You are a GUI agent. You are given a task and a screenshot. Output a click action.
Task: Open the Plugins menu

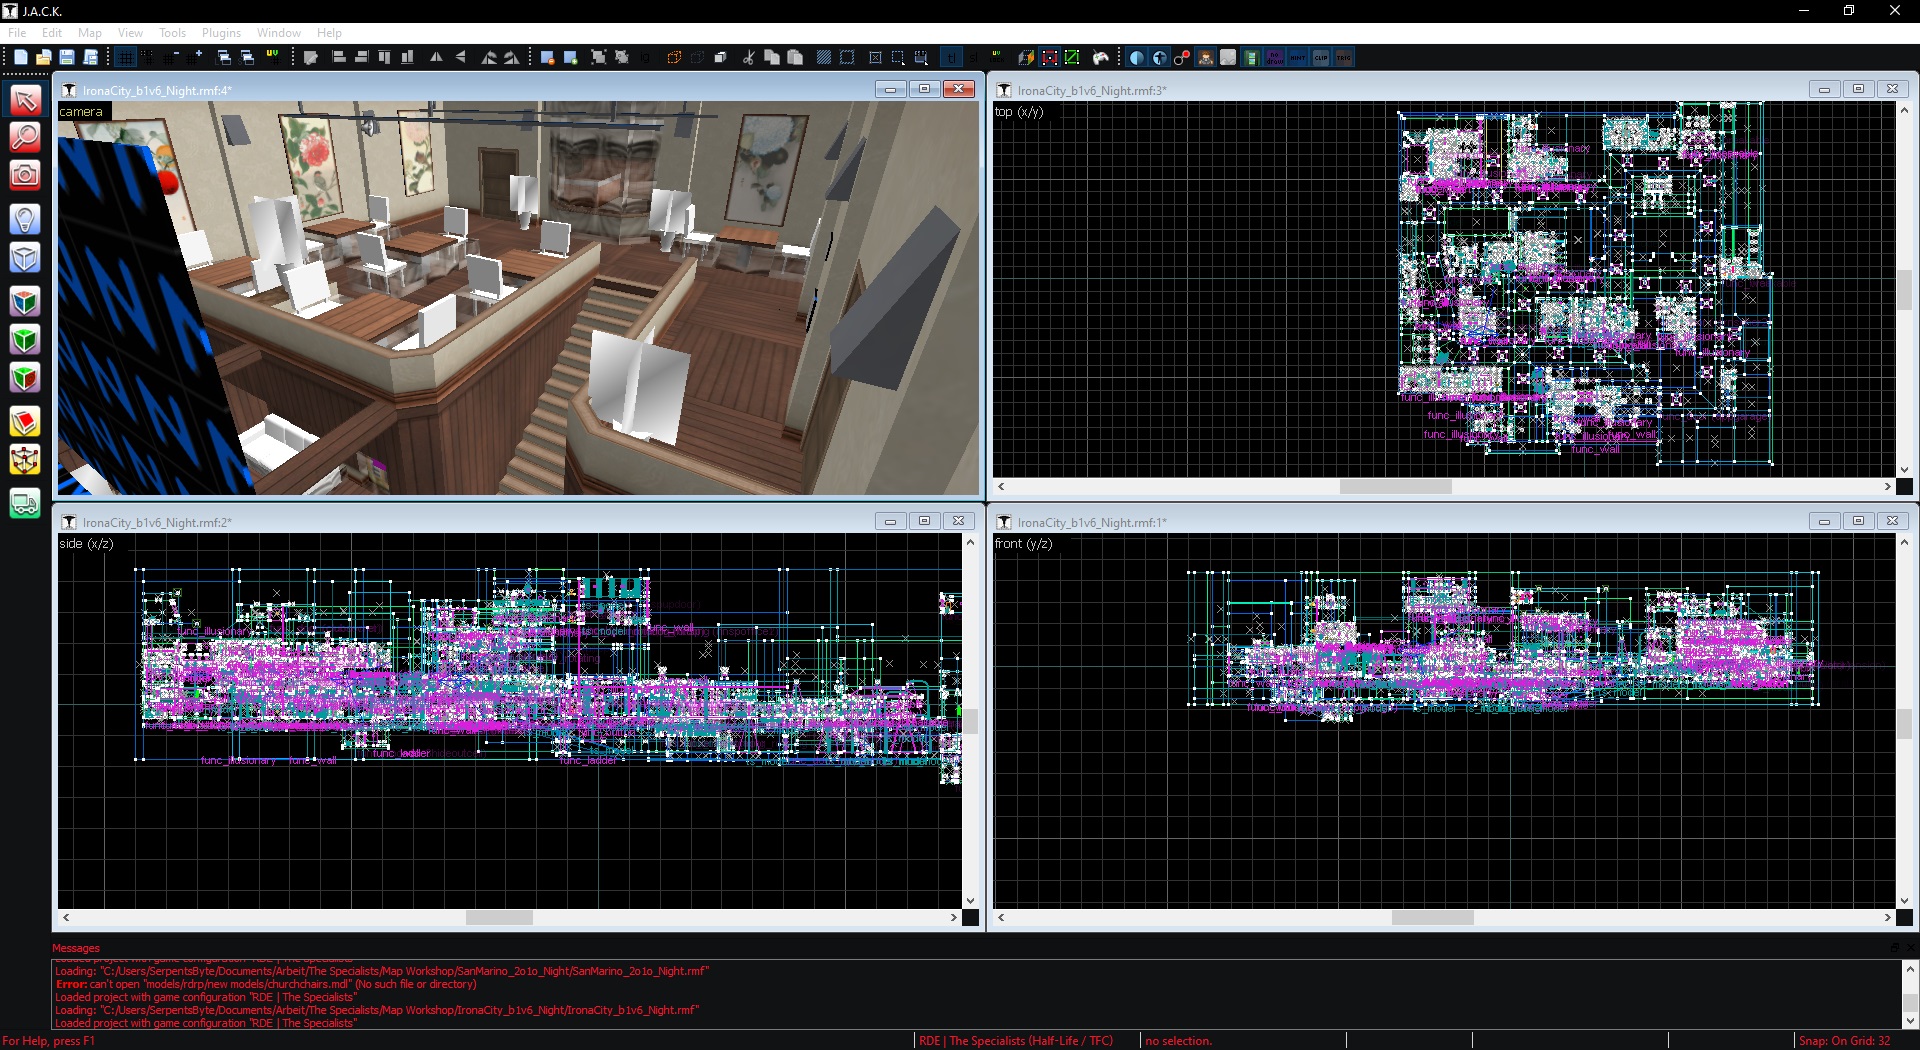[221, 33]
